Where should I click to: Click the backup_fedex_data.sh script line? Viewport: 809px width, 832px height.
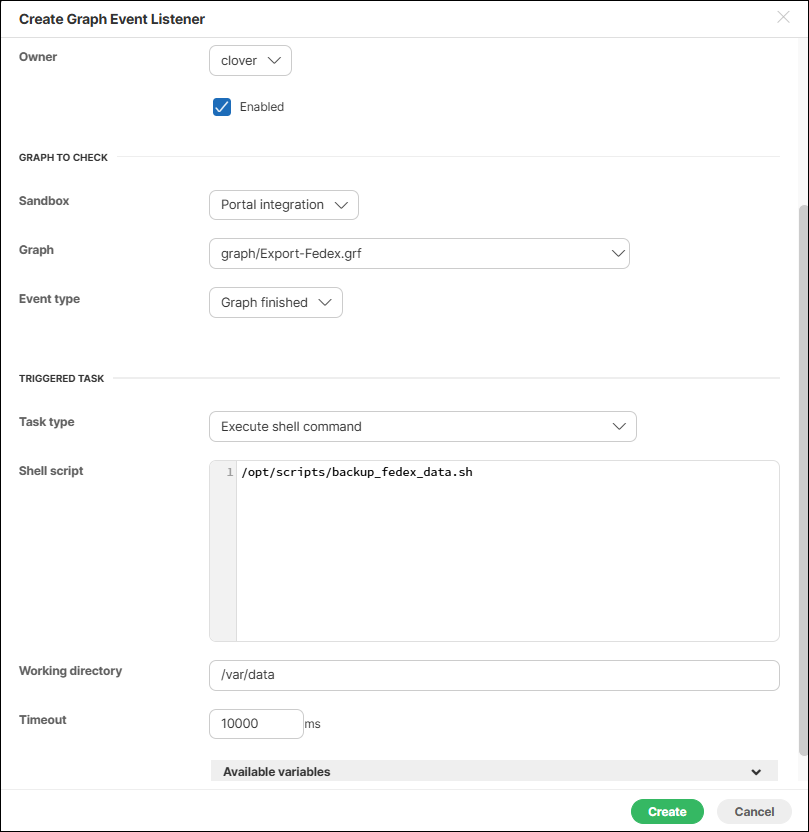[357, 472]
